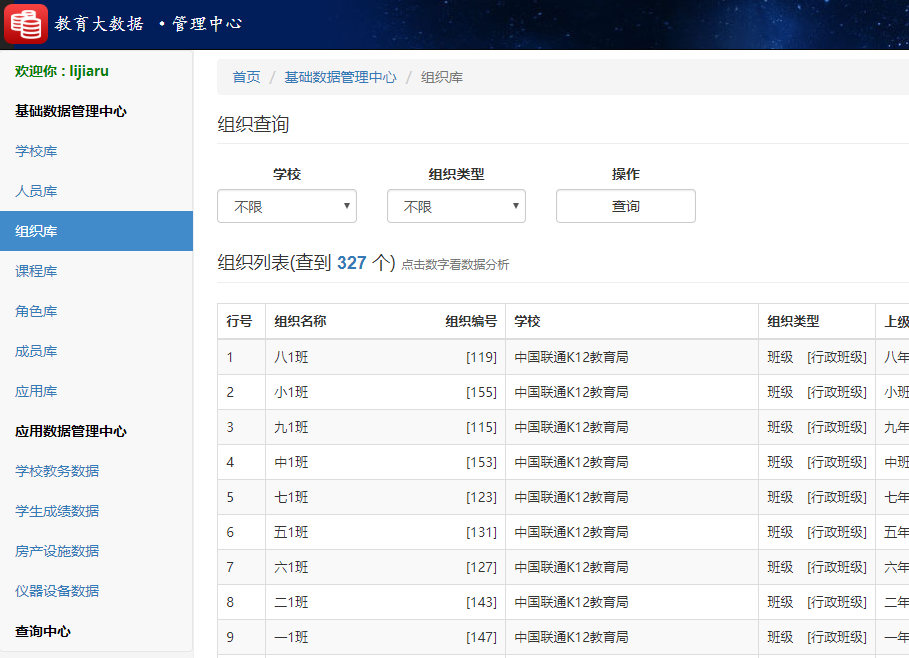Open the 成员库 sidebar entry

click(36, 351)
